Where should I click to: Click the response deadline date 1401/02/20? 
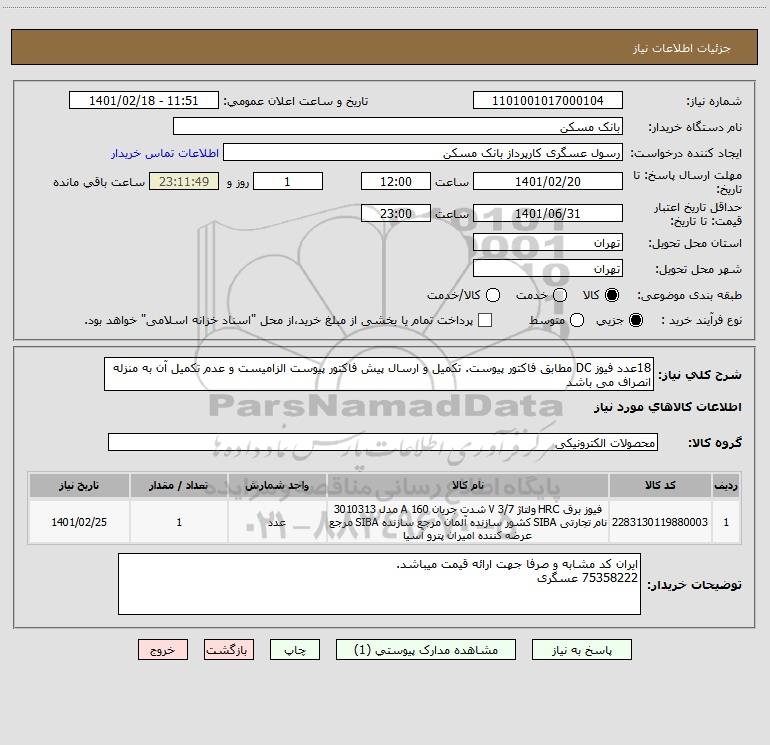coord(548,181)
